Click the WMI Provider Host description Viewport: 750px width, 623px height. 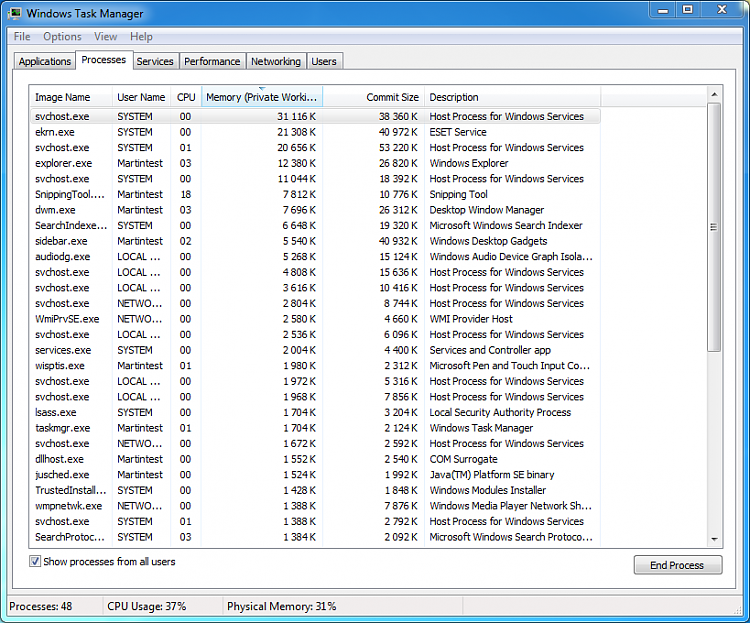(x=471, y=319)
